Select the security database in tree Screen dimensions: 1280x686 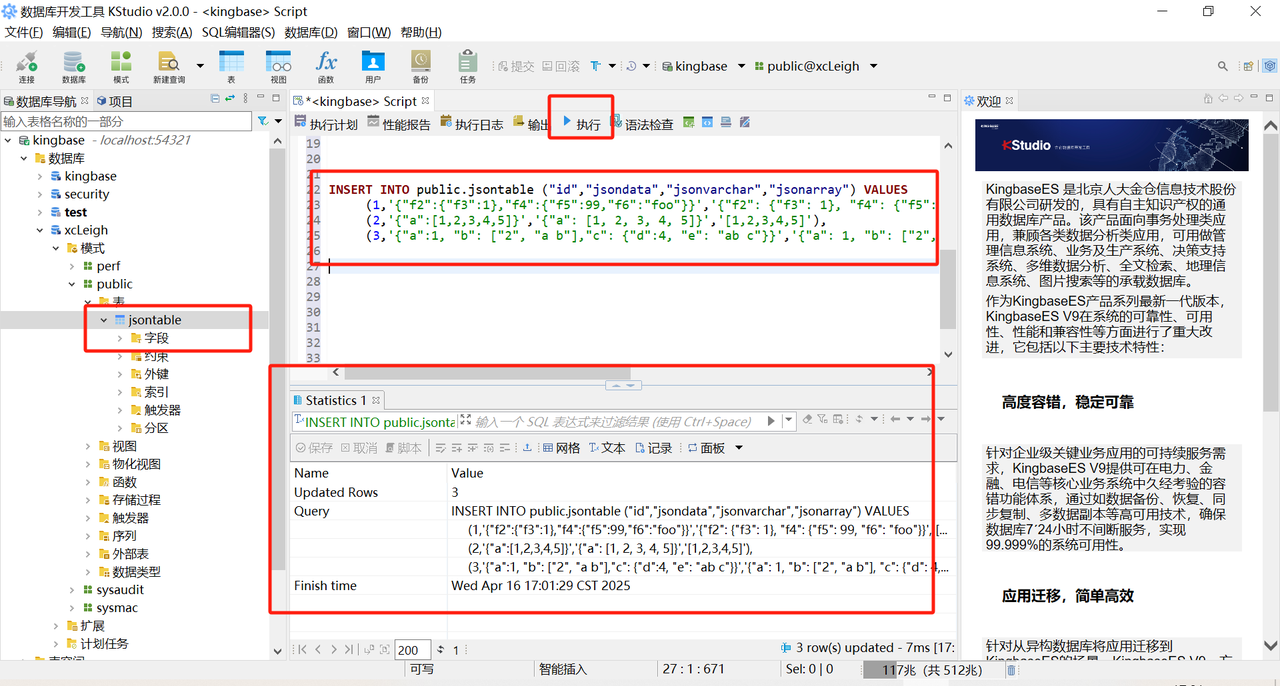(x=78, y=194)
